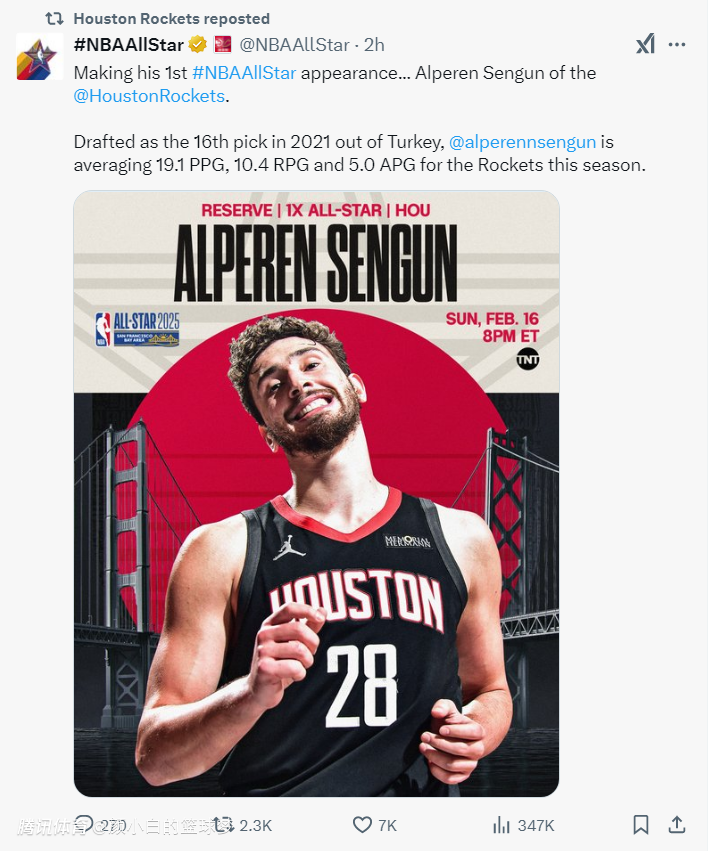Bookmark this post
Screen dimensions: 712x851
pyautogui.click(x=641, y=825)
